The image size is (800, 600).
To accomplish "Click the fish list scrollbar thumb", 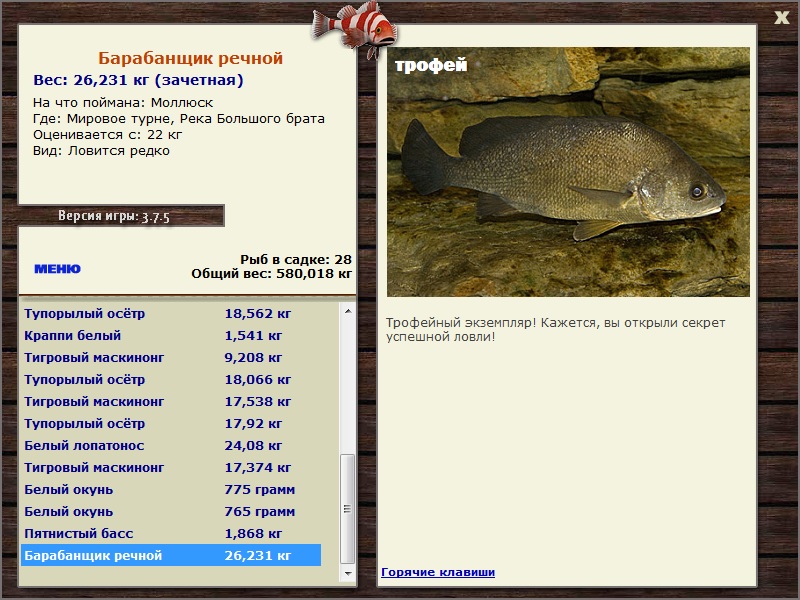I will pyautogui.click(x=347, y=509).
